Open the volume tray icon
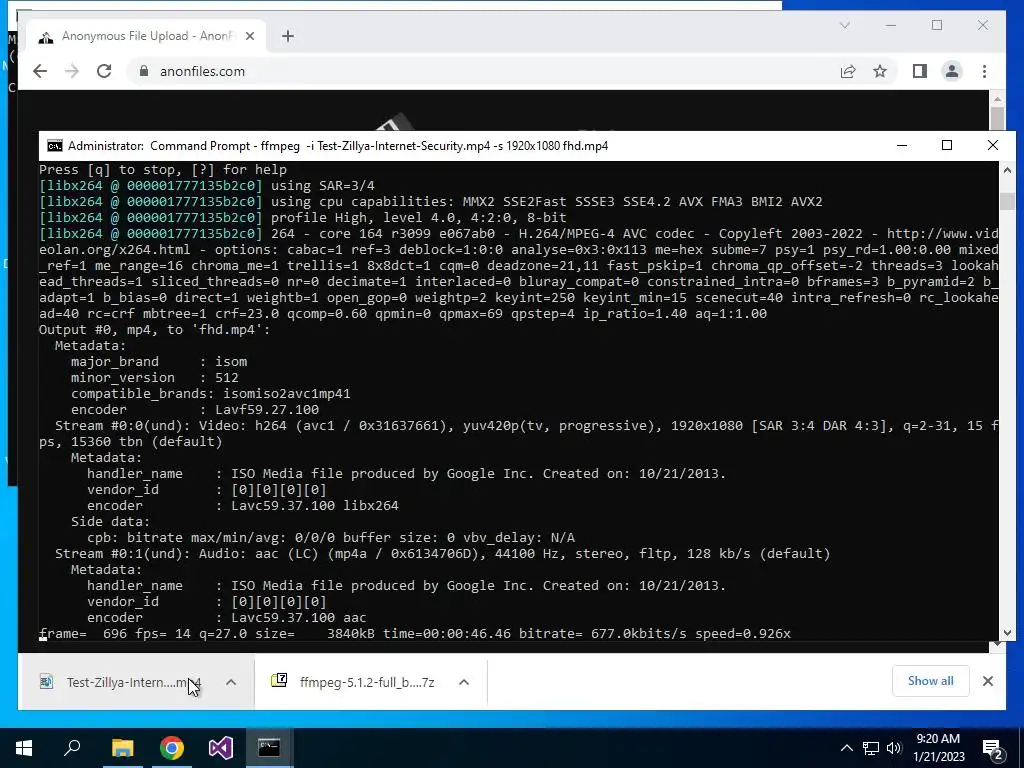Screen dimensions: 1024x768 (x=894, y=748)
